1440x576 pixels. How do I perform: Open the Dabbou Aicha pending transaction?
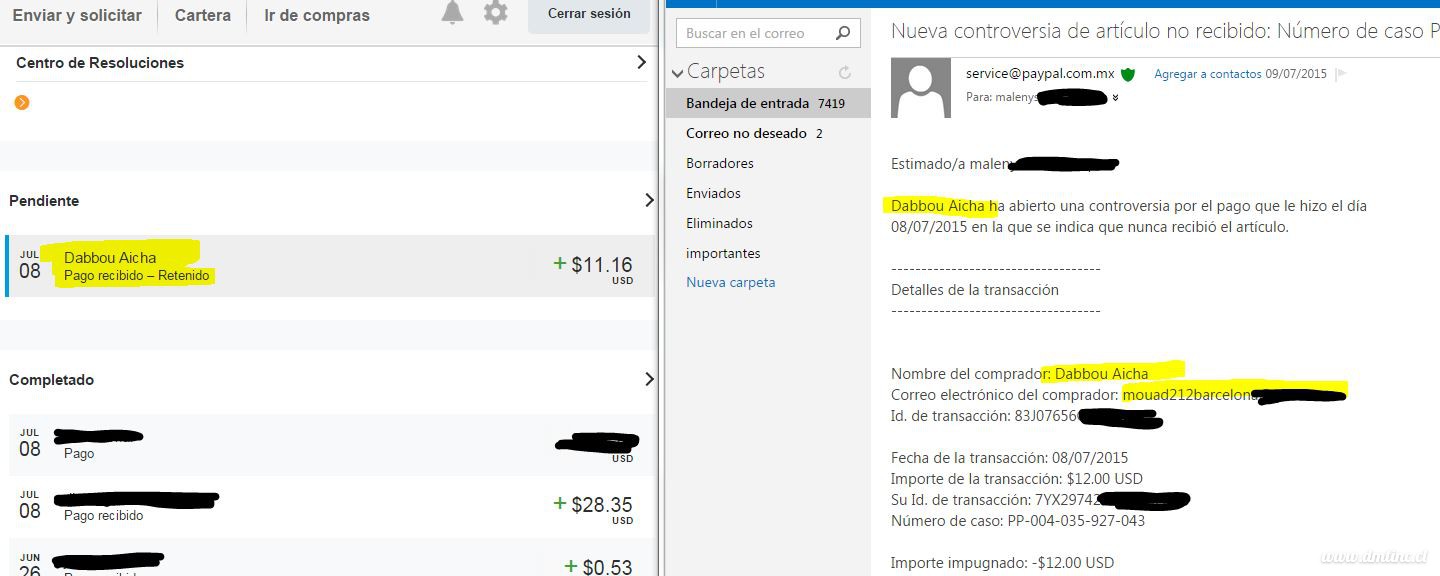[x=330, y=266]
